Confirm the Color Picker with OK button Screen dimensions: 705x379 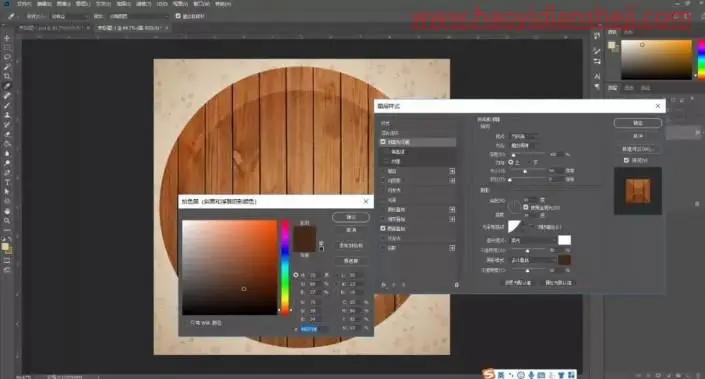click(351, 217)
